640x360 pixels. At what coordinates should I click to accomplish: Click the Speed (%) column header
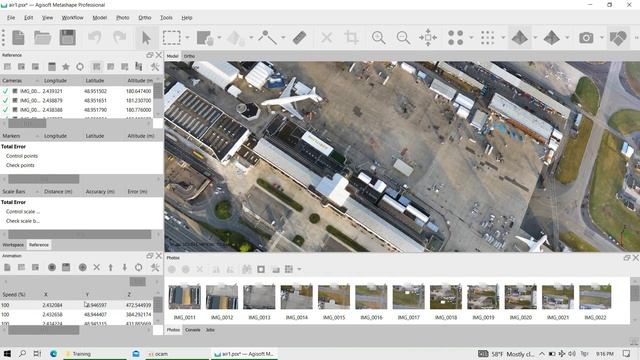20,294
